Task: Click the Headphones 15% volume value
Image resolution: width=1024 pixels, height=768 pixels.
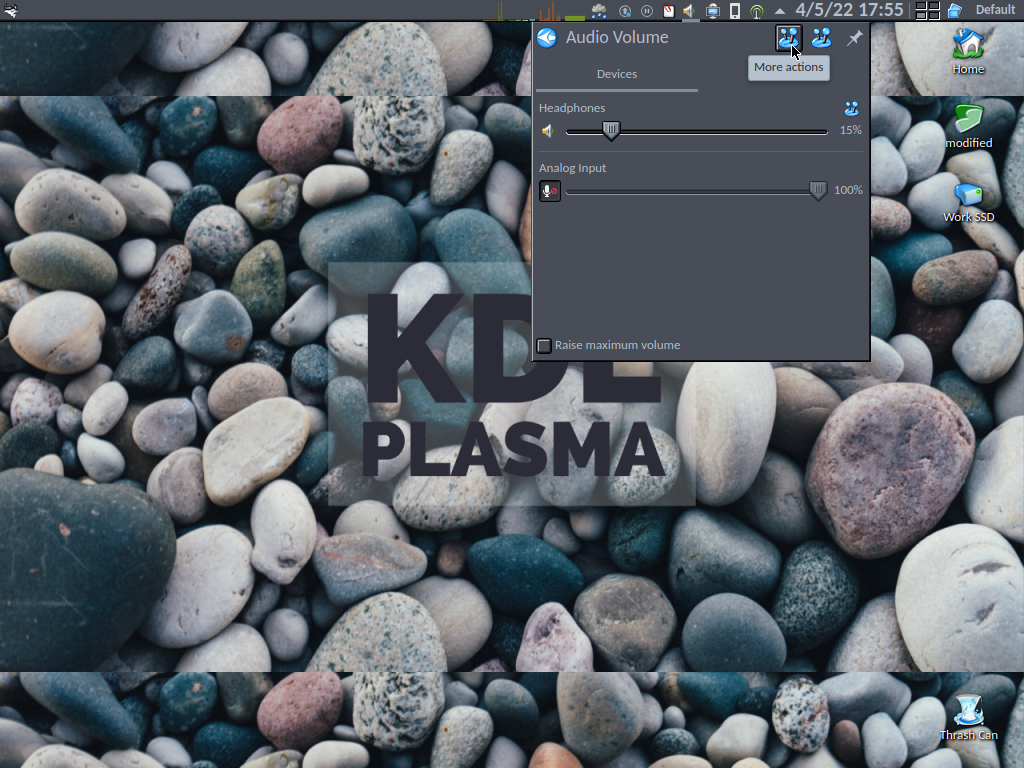Action: [x=850, y=131]
